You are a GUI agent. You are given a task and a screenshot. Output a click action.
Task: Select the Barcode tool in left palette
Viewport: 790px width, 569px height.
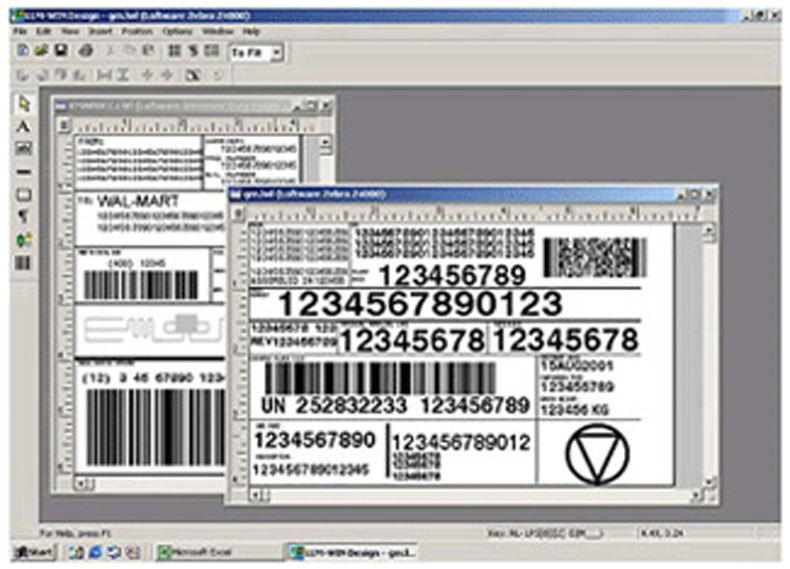point(24,262)
